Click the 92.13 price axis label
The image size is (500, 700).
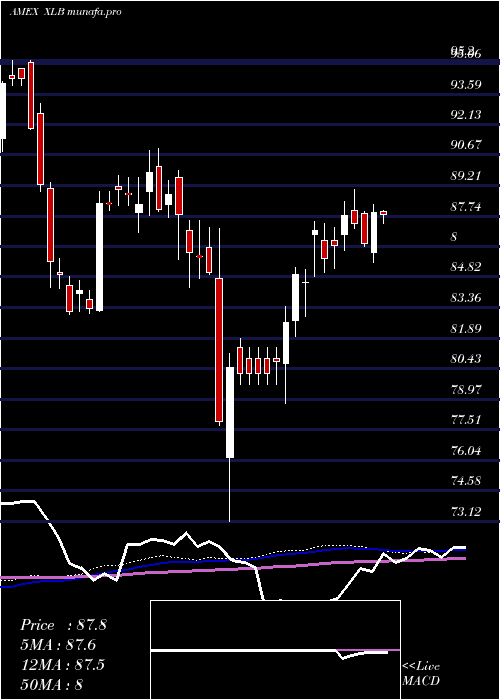[x=466, y=115]
